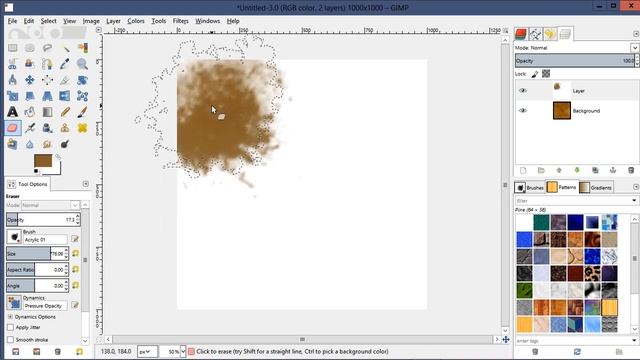Enable the Smooth stroke checkbox
This screenshot has height=360, width=640.
coord(11,340)
